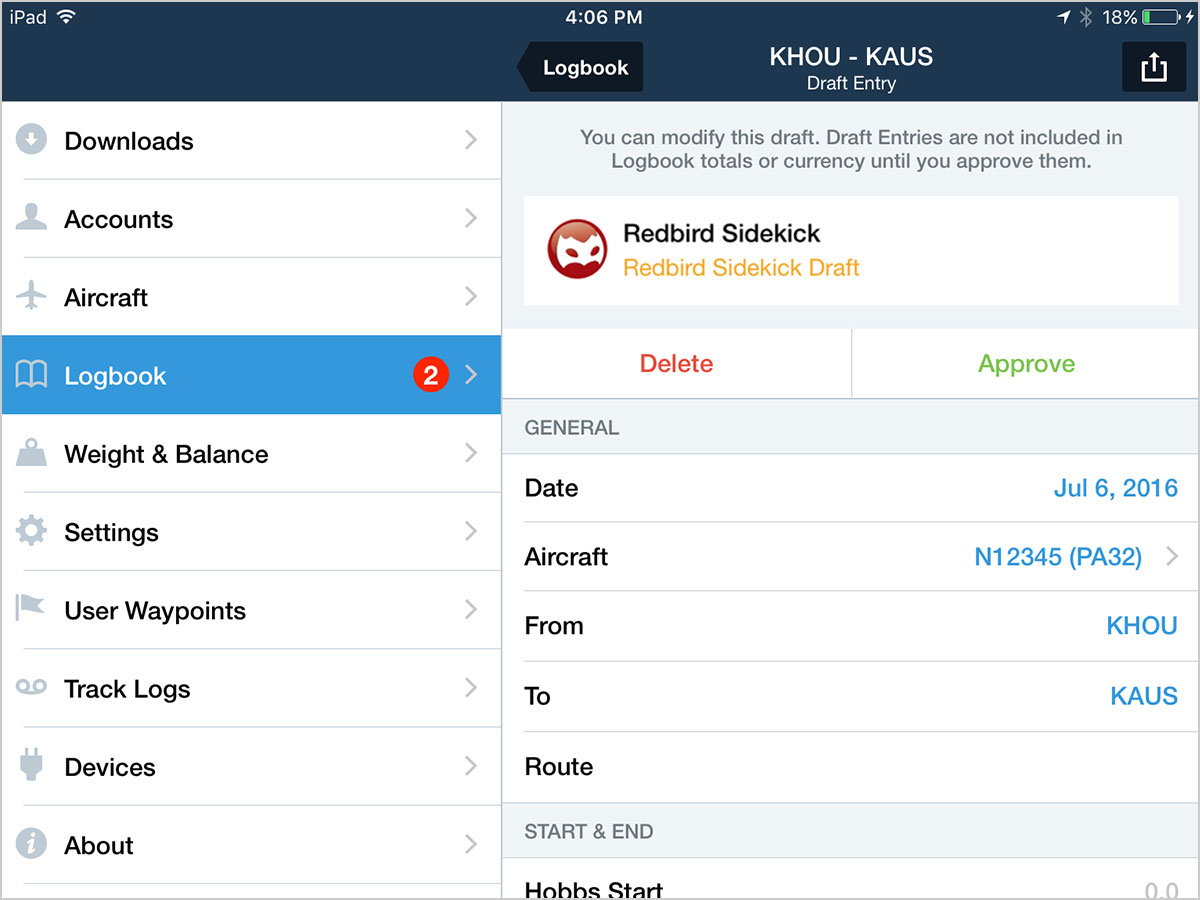Open Accounts via its chevron

click(471, 218)
